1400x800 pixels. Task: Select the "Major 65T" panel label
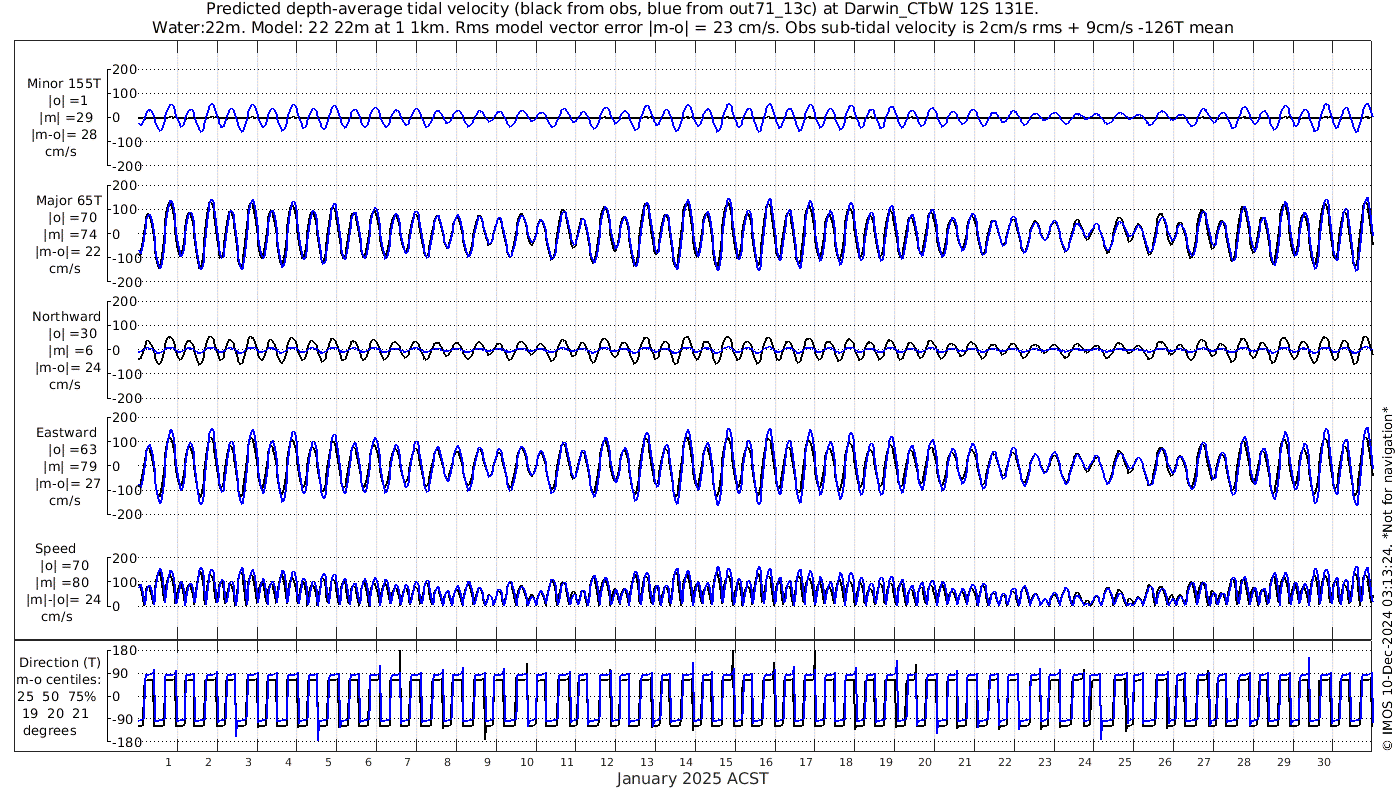(69, 200)
